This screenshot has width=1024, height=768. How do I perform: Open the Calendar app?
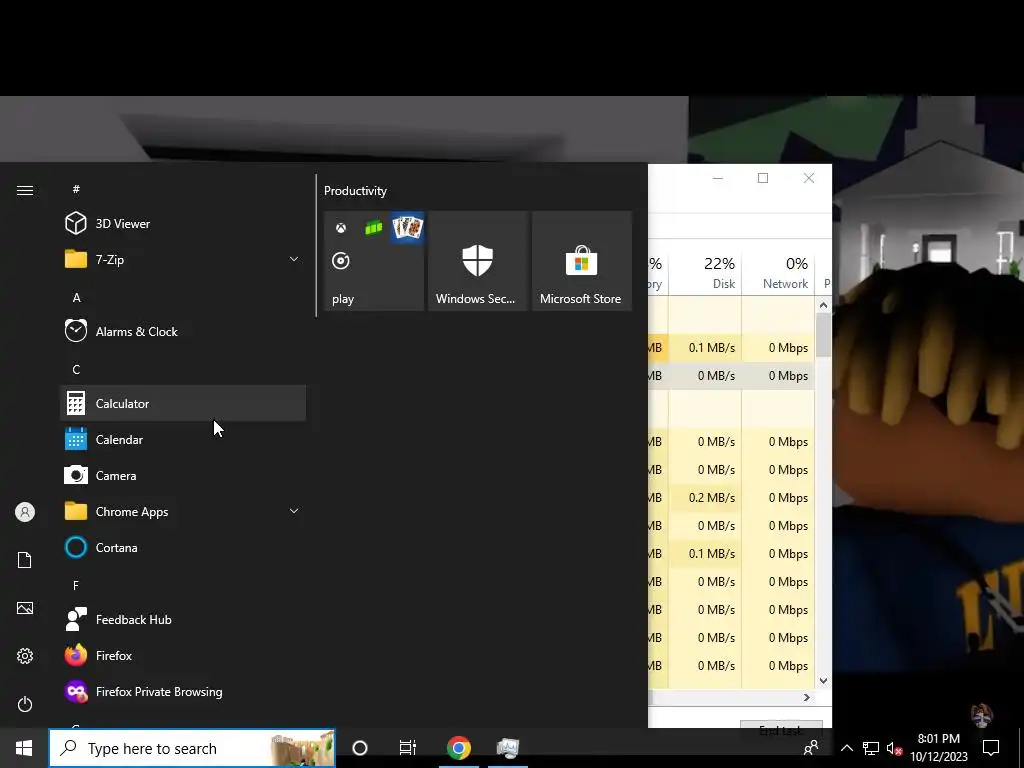pyautogui.click(x=182, y=440)
